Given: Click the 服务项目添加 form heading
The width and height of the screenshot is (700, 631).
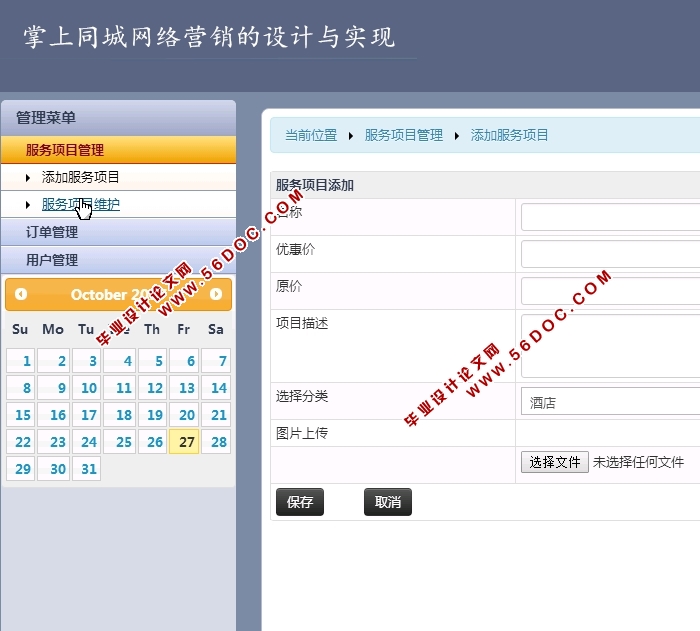Looking at the screenshot, I should pos(315,185).
